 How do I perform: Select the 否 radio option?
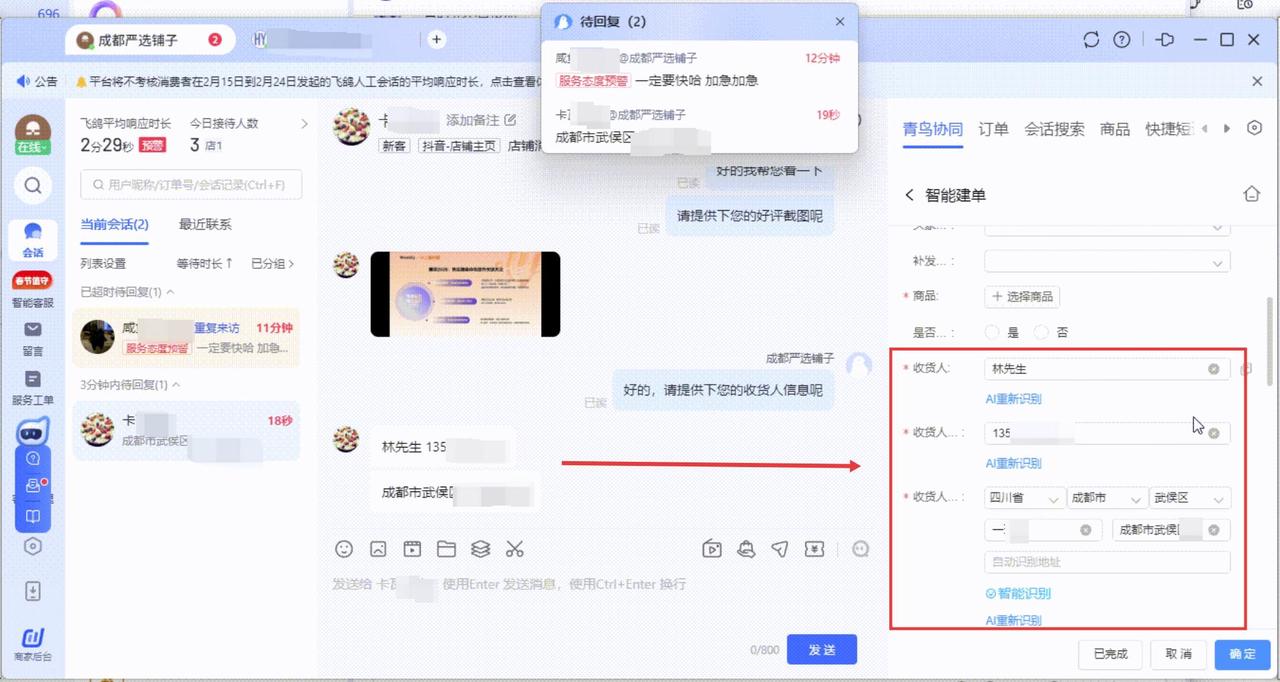coord(1042,332)
